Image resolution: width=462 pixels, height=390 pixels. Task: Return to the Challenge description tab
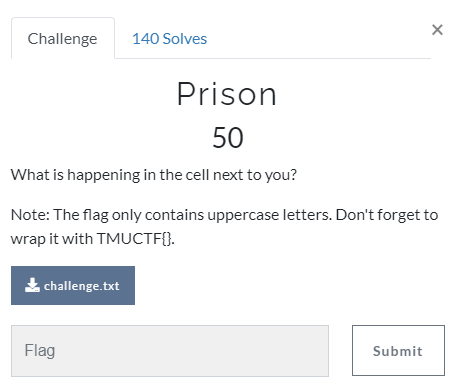coord(63,39)
